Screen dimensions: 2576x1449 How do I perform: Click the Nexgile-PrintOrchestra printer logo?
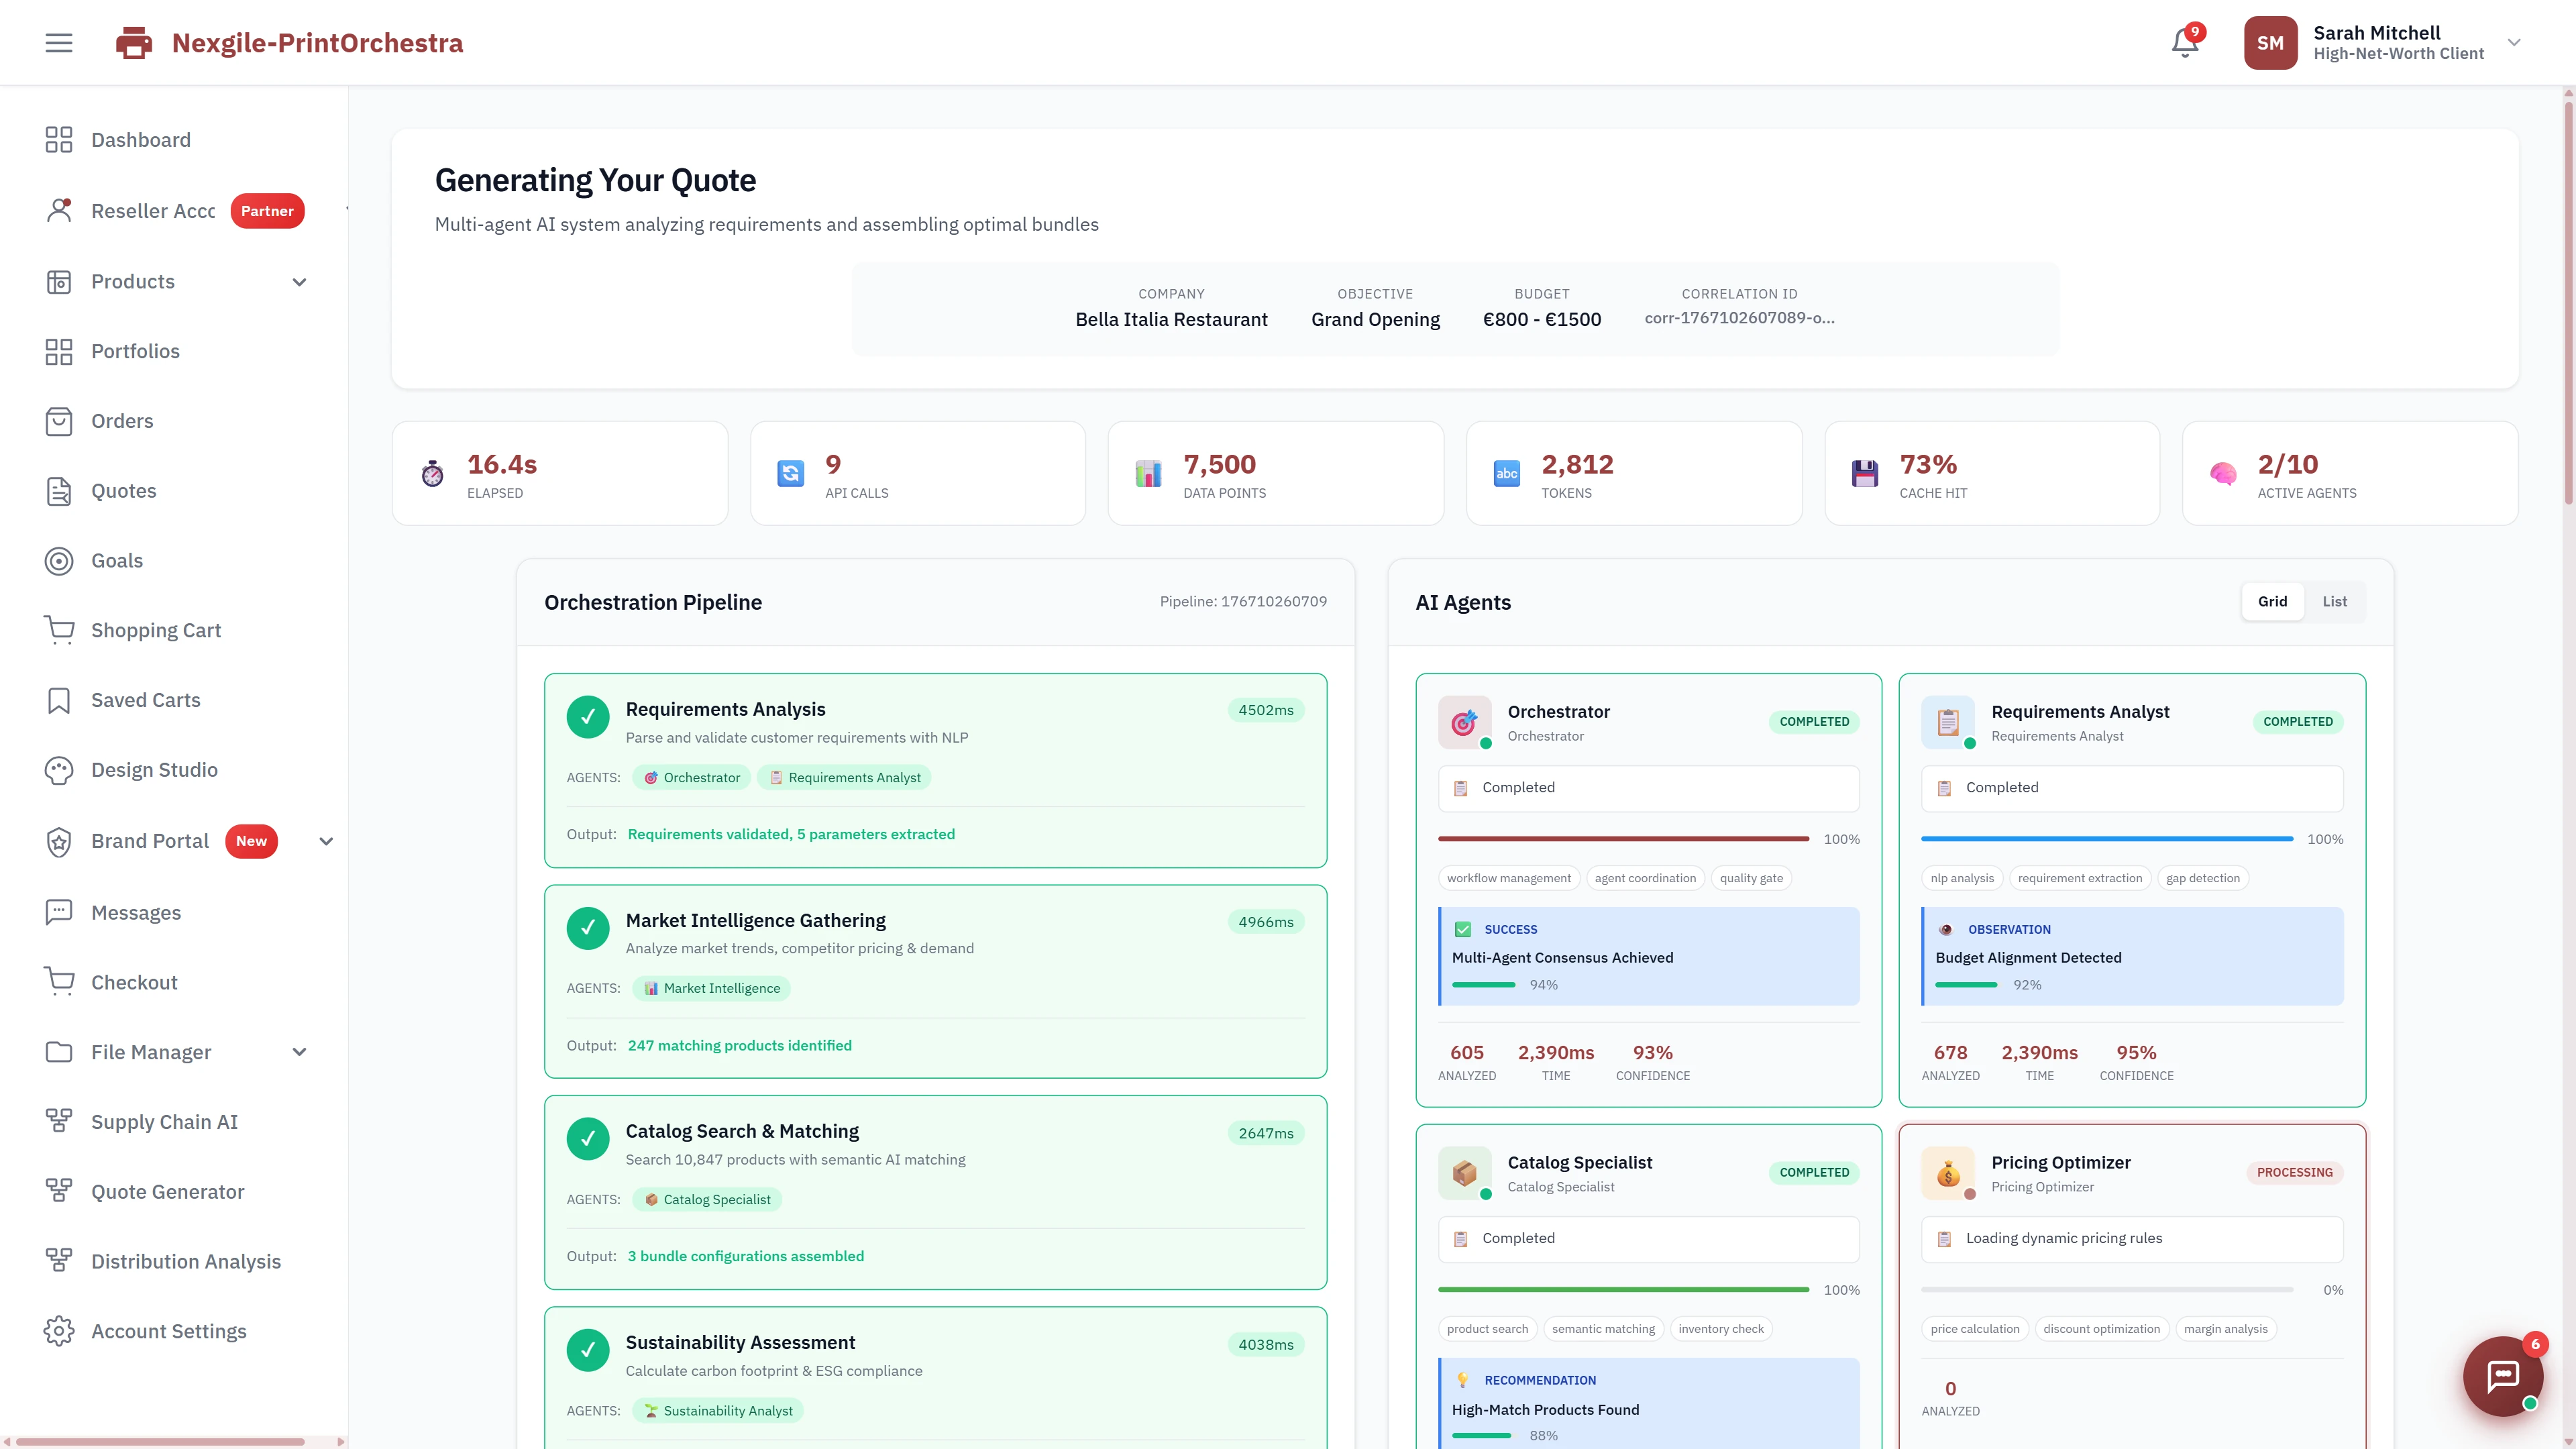tap(133, 42)
